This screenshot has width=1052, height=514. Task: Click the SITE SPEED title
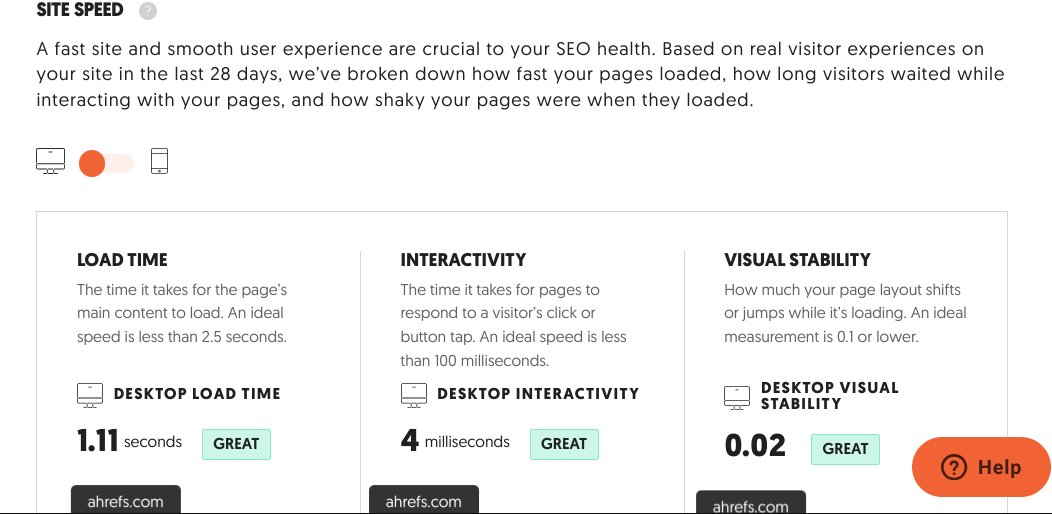pos(80,10)
